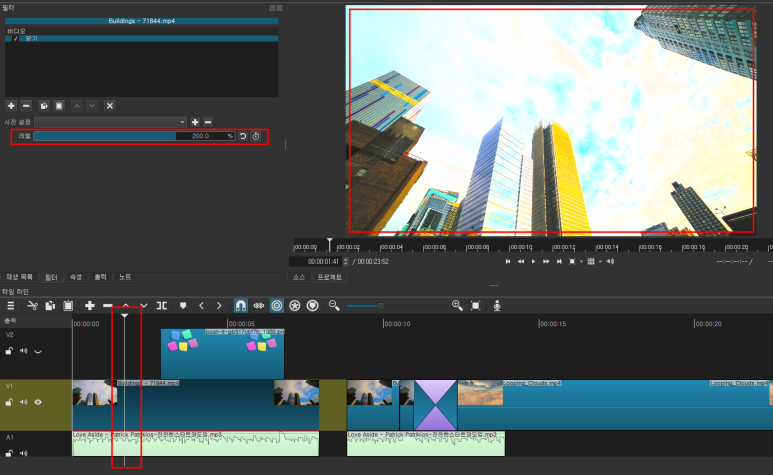
Task: Open the 사전 설정 preset dropdown
Action: click(110, 122)
